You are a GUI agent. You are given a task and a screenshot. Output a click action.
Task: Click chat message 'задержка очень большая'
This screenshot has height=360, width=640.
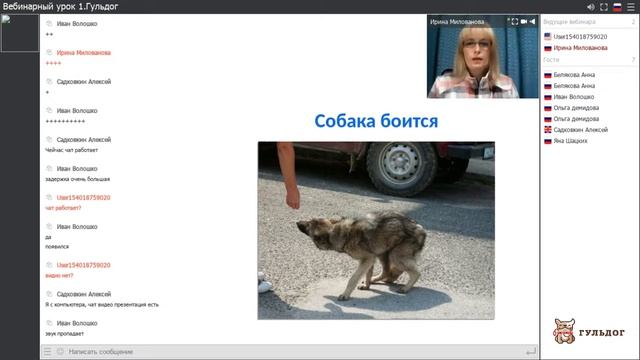point(78,179)
